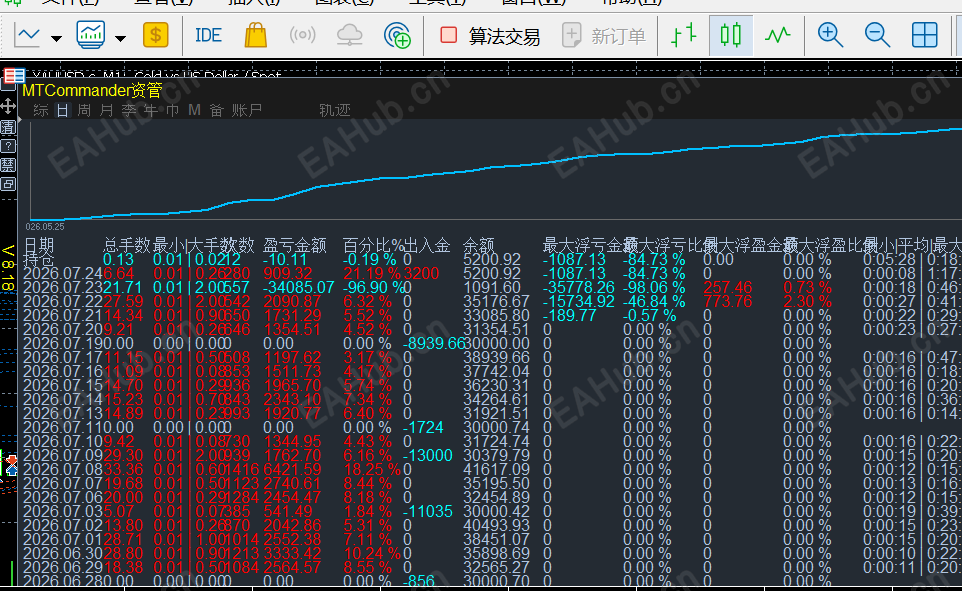Click the -34085.07 loss value
Image resolution: width=962 pixels, height=591 pixels.
coord(299,288)
